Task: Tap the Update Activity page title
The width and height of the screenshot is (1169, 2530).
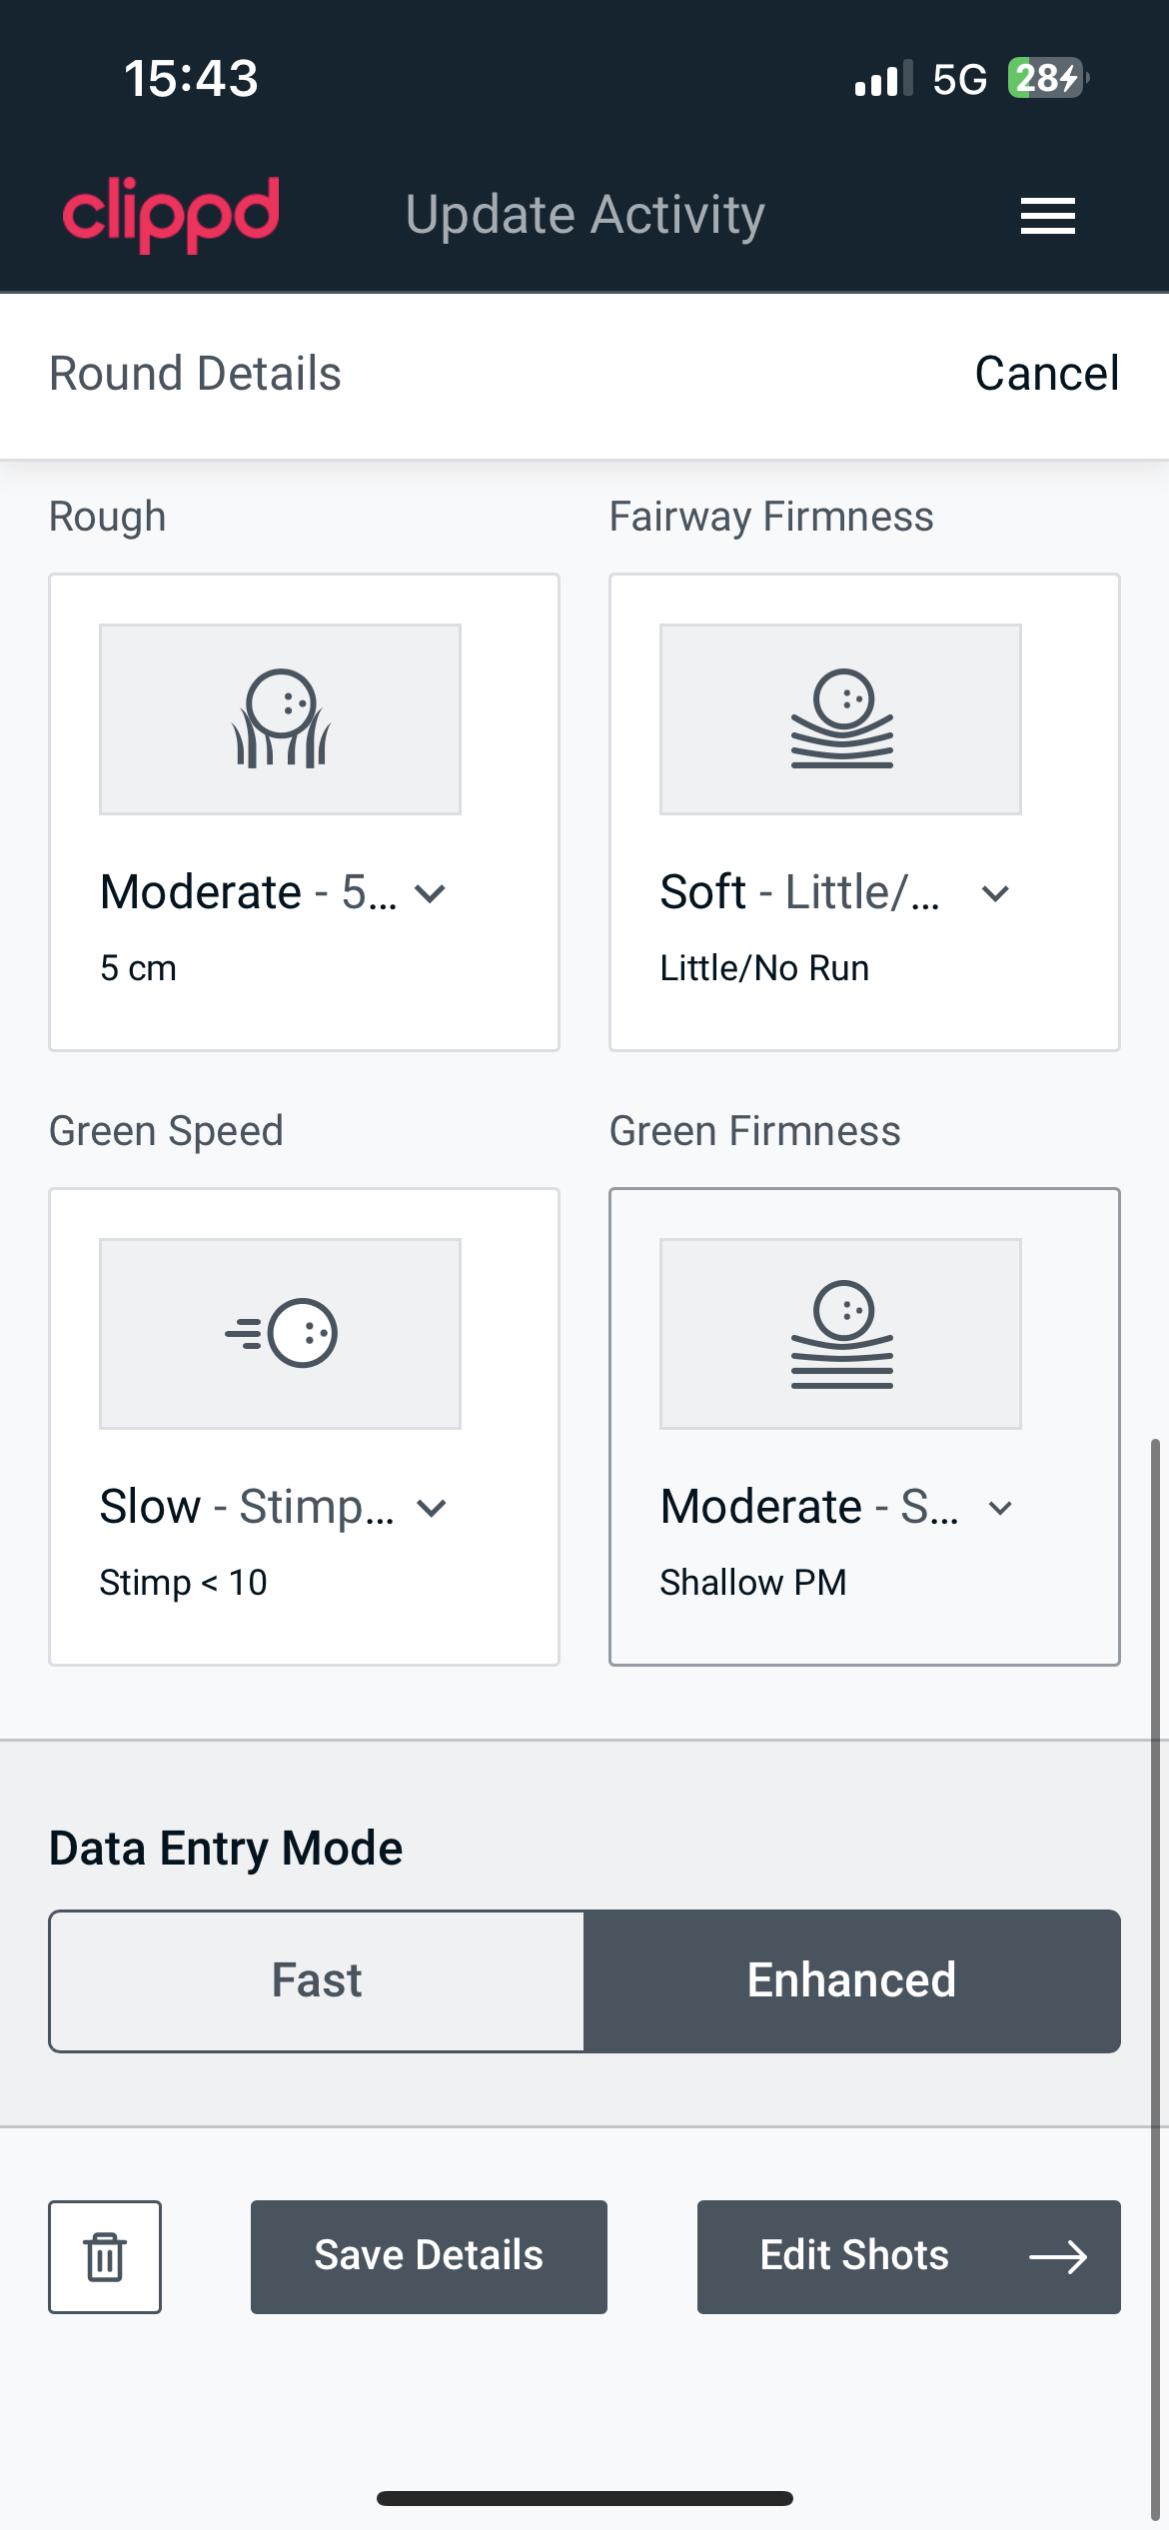Action: tap(585, 215)
